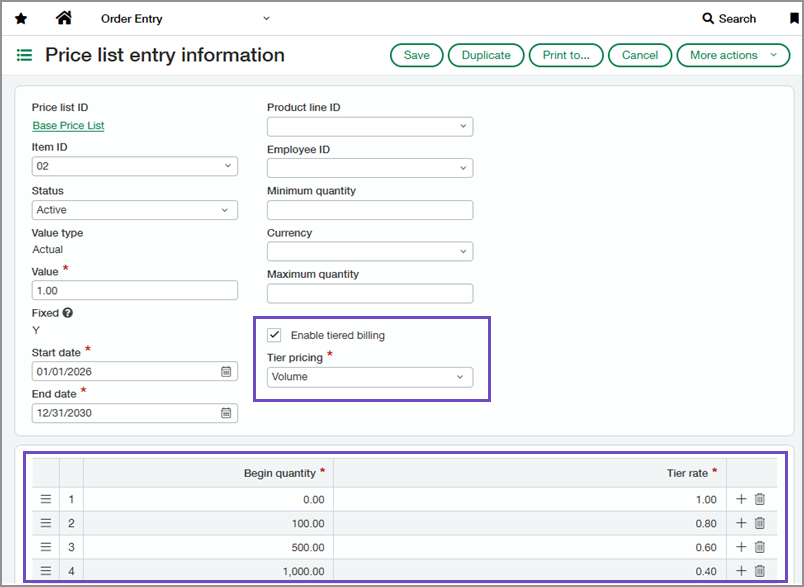Focus the Minimum quantity field
The height and width of the screenshot is (587, 804).
tap(370, 210)
